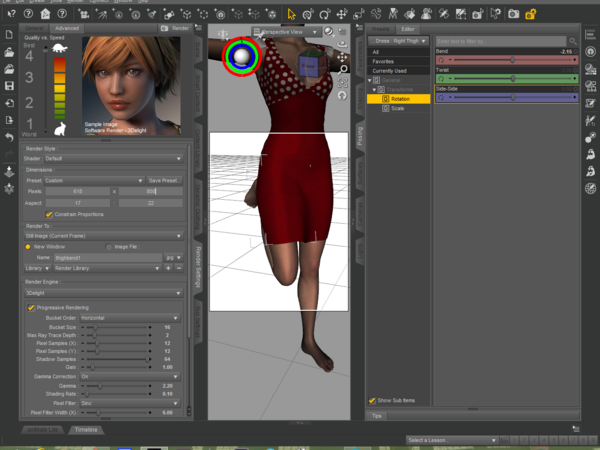600x450 pixels.
Task: Click the Enter text to filter by field
Action: pos(501,41)
